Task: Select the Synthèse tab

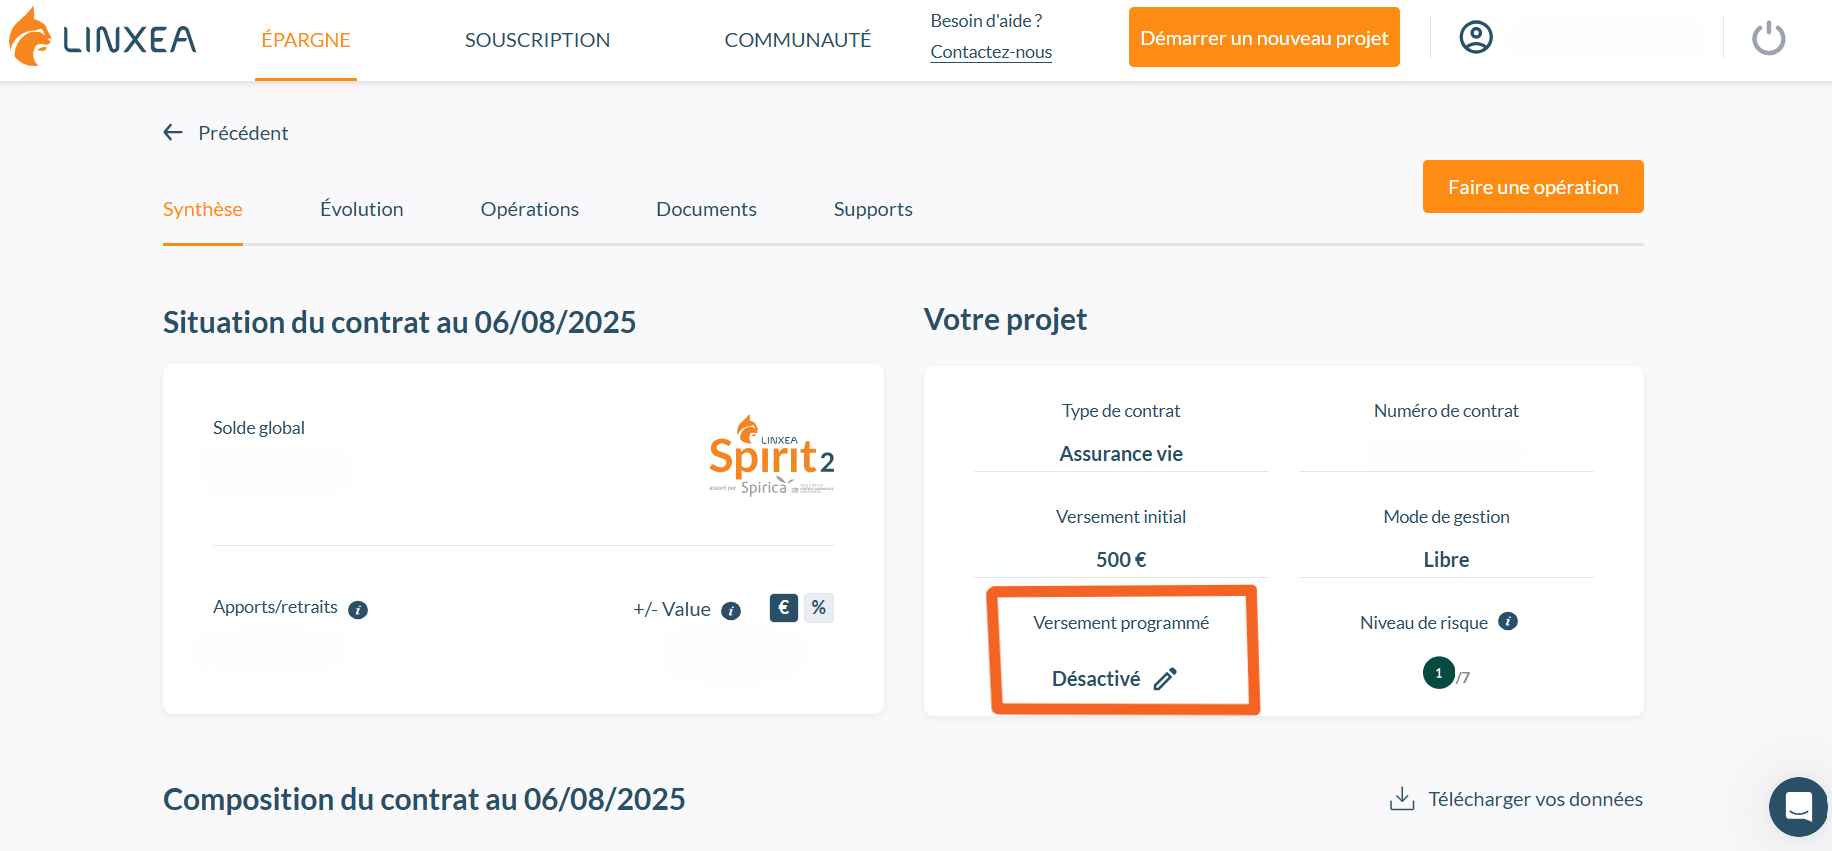Action: pos(203,209)
